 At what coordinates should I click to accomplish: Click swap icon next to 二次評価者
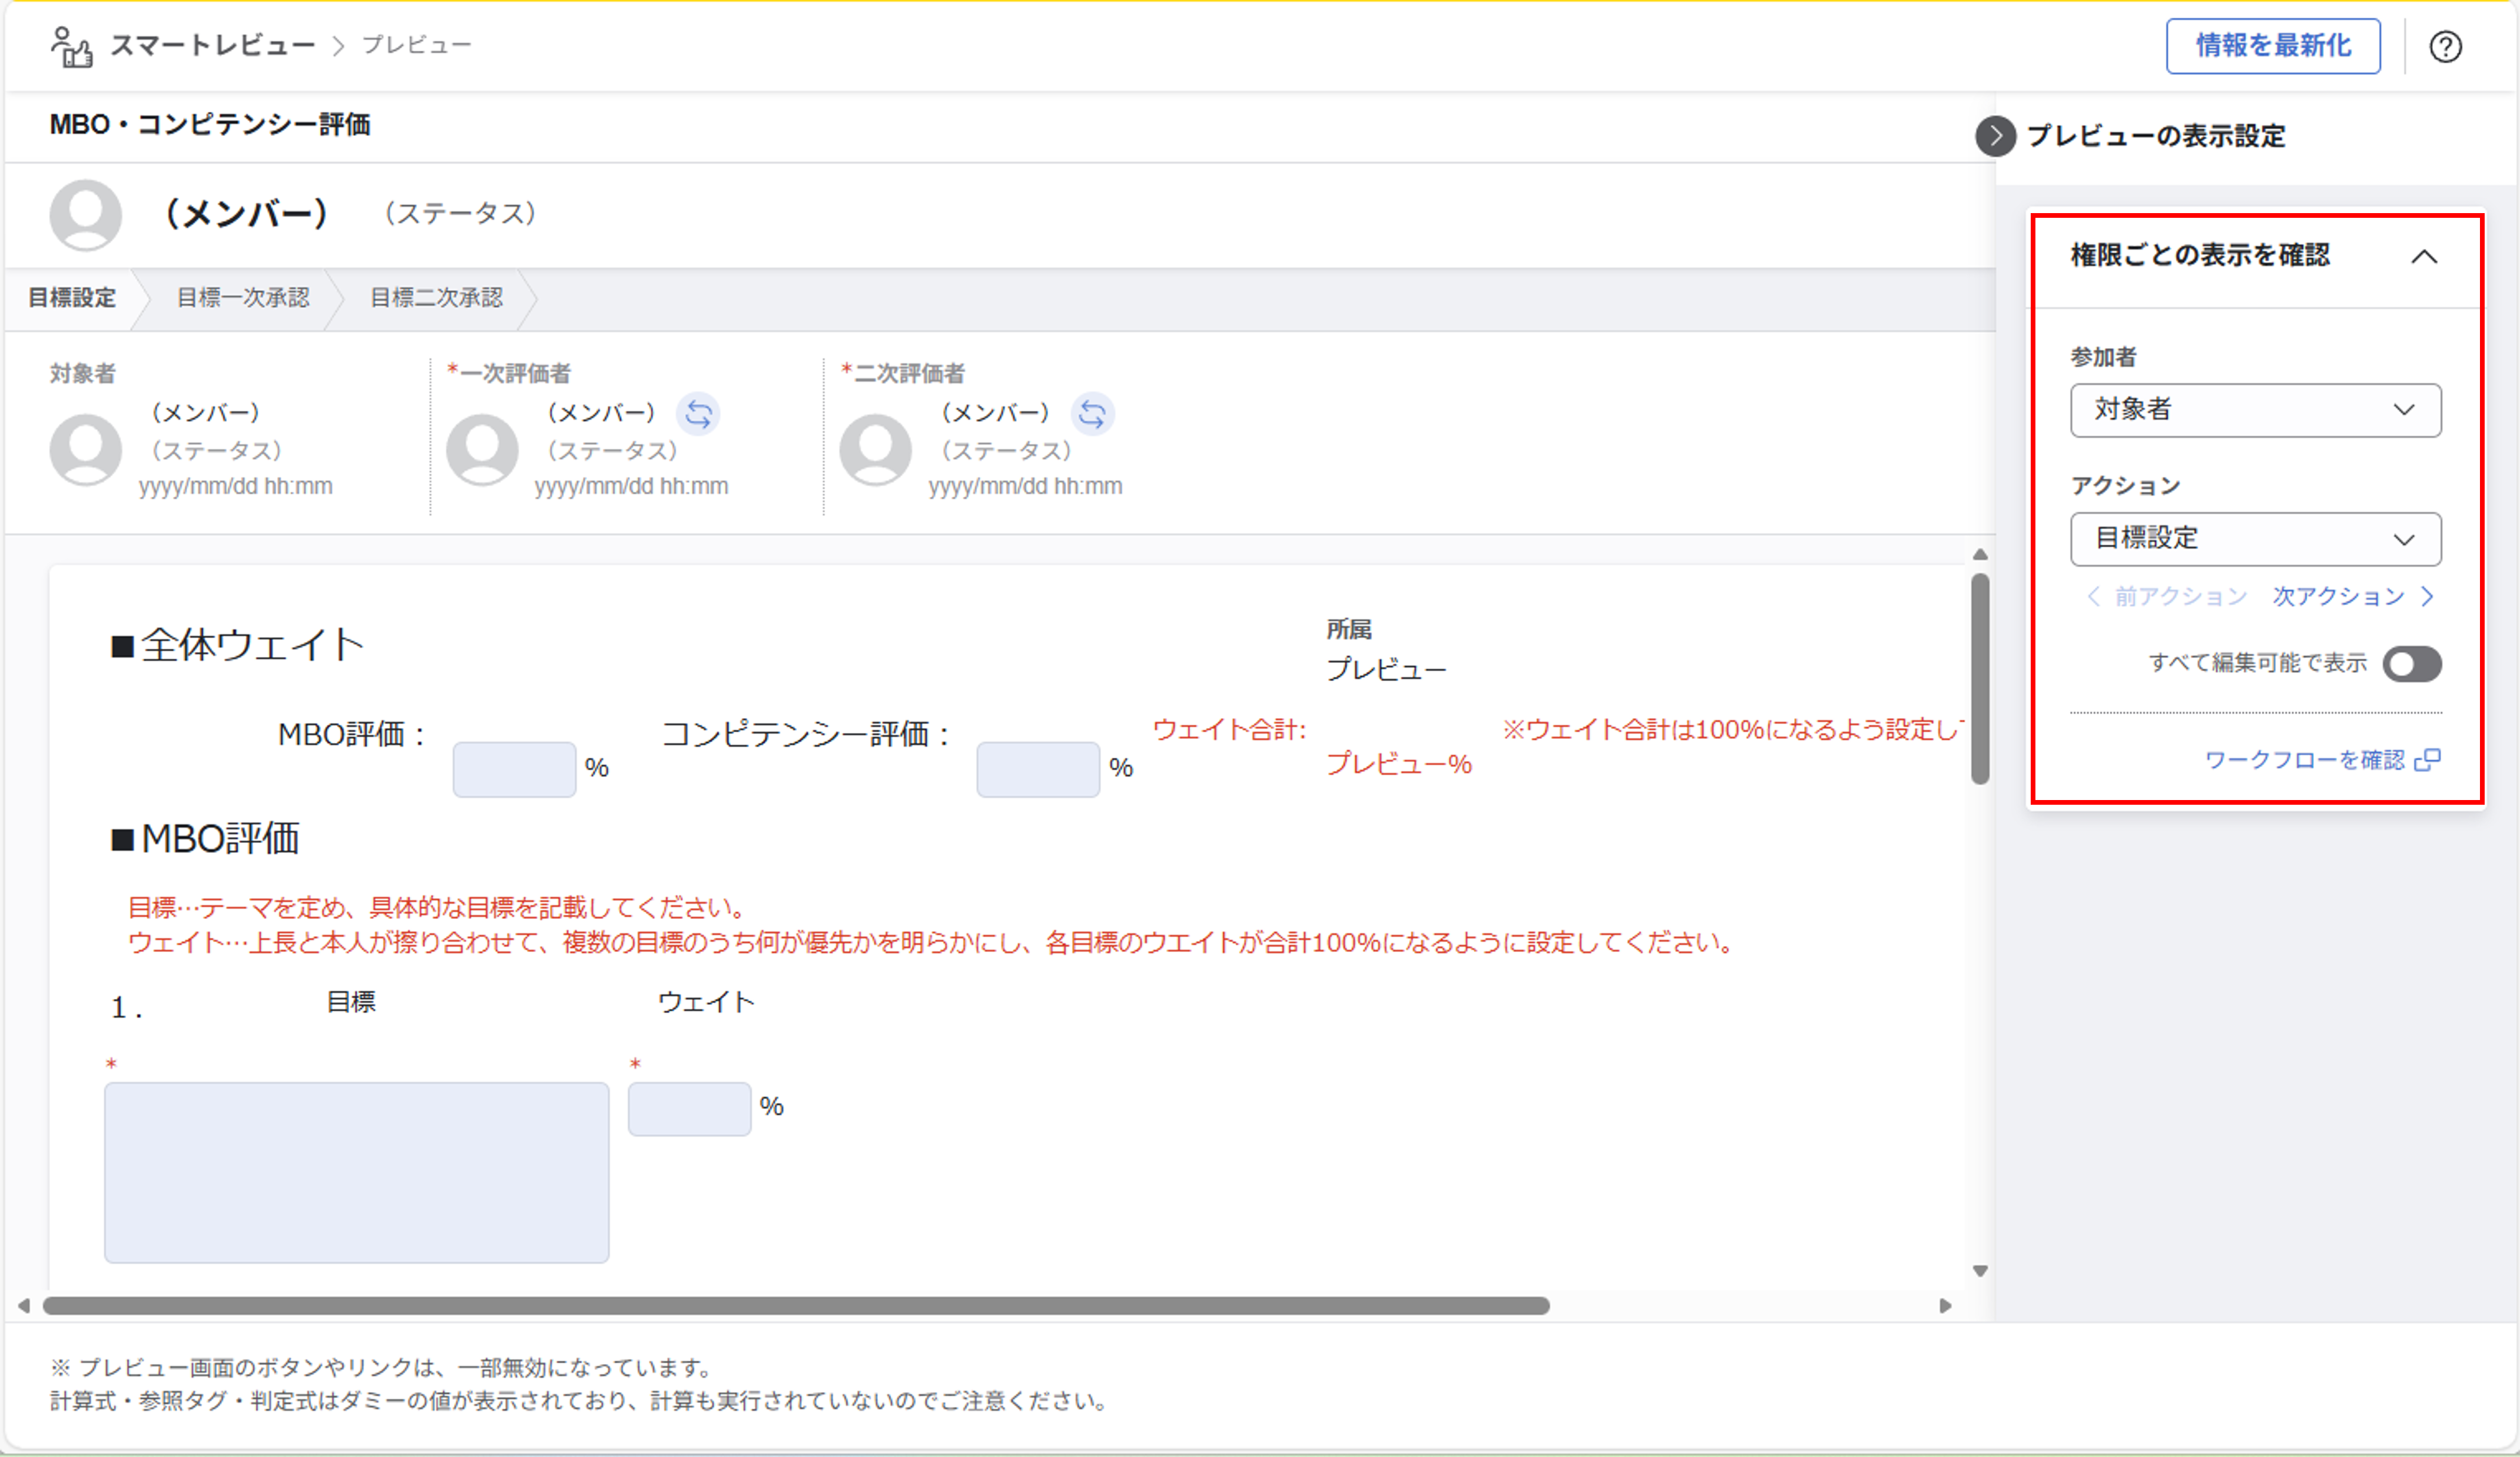coord(1092,413)
